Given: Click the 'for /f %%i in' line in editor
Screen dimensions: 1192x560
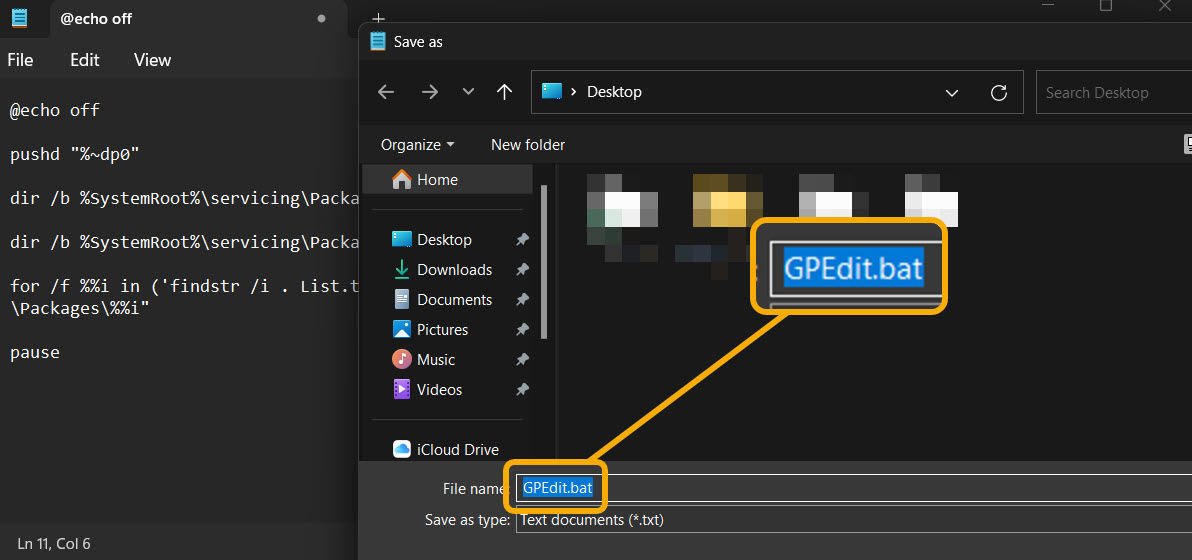Looking at the screenshot, I should pos(184,287).
